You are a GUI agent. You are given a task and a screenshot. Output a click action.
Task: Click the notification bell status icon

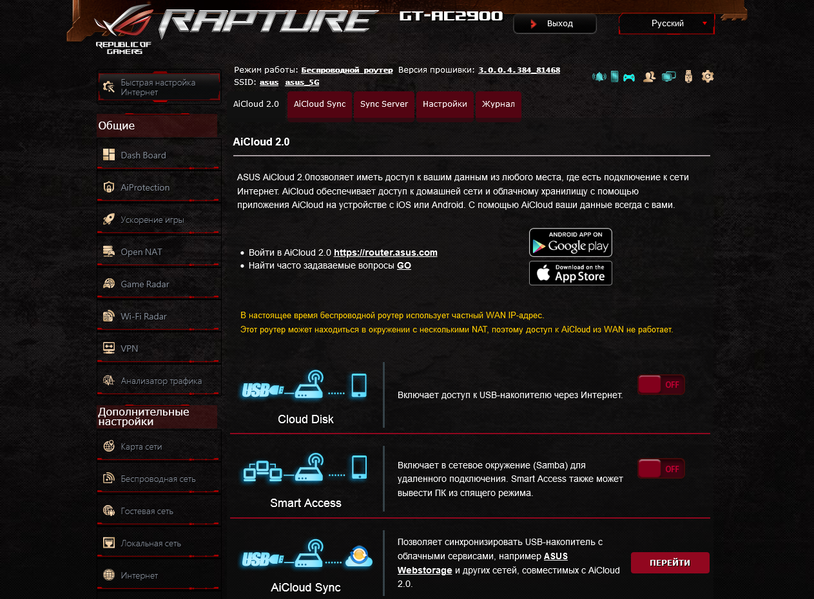pyautogui.click(x=599, y=77)
